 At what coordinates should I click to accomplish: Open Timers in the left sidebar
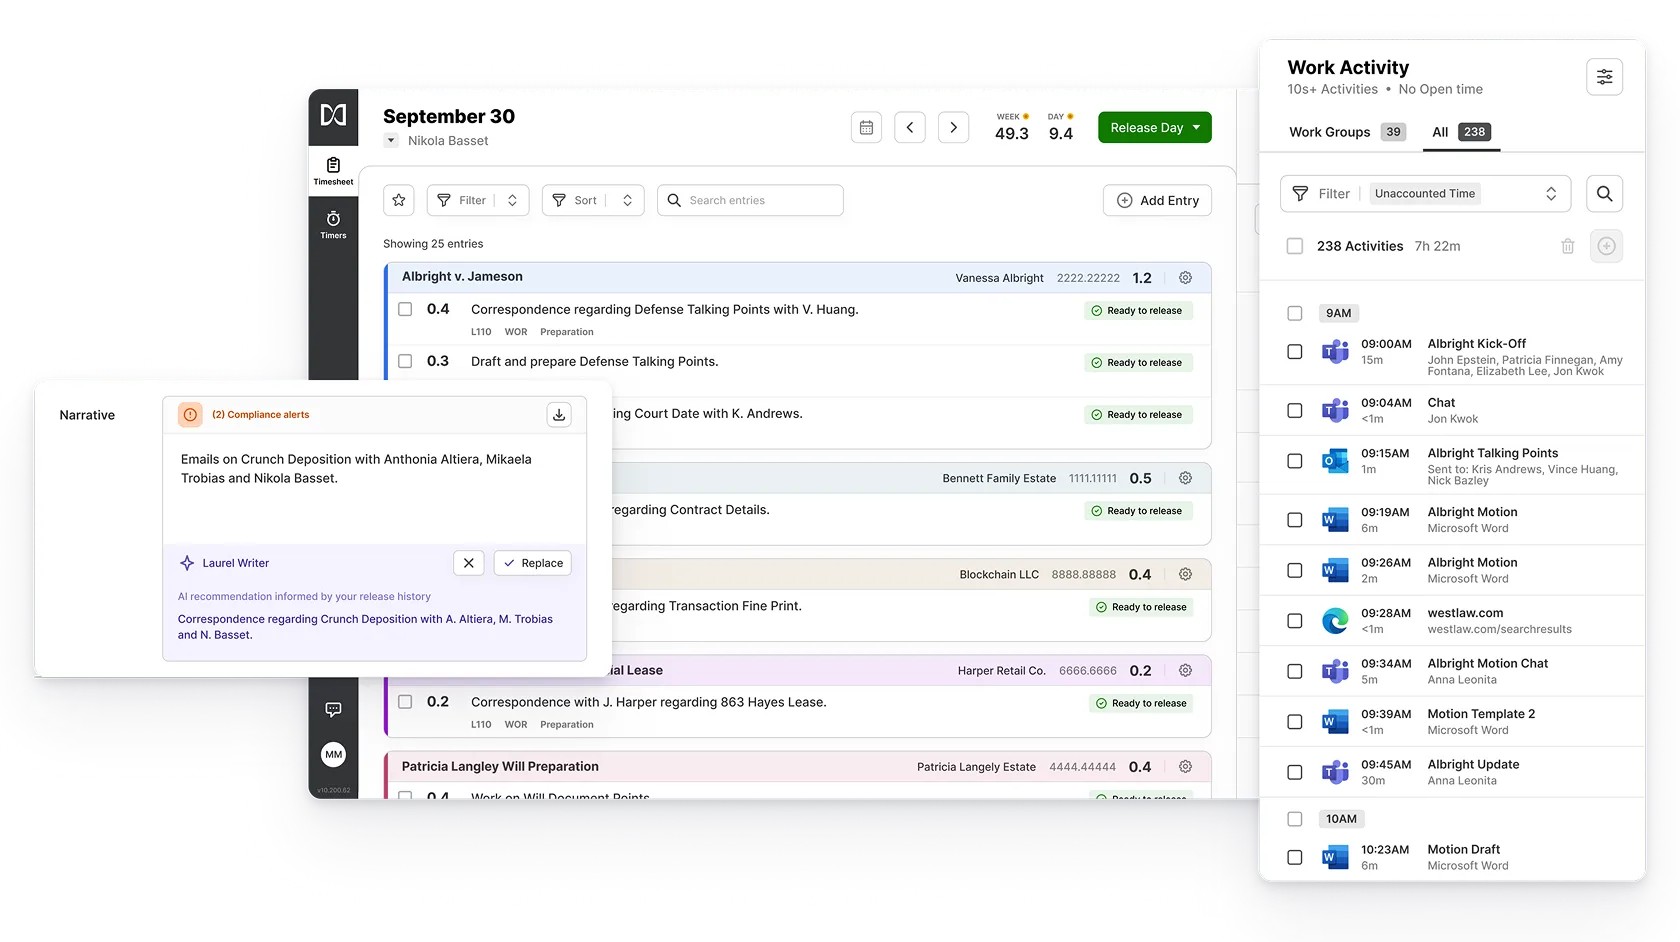[x=333, y=224]
